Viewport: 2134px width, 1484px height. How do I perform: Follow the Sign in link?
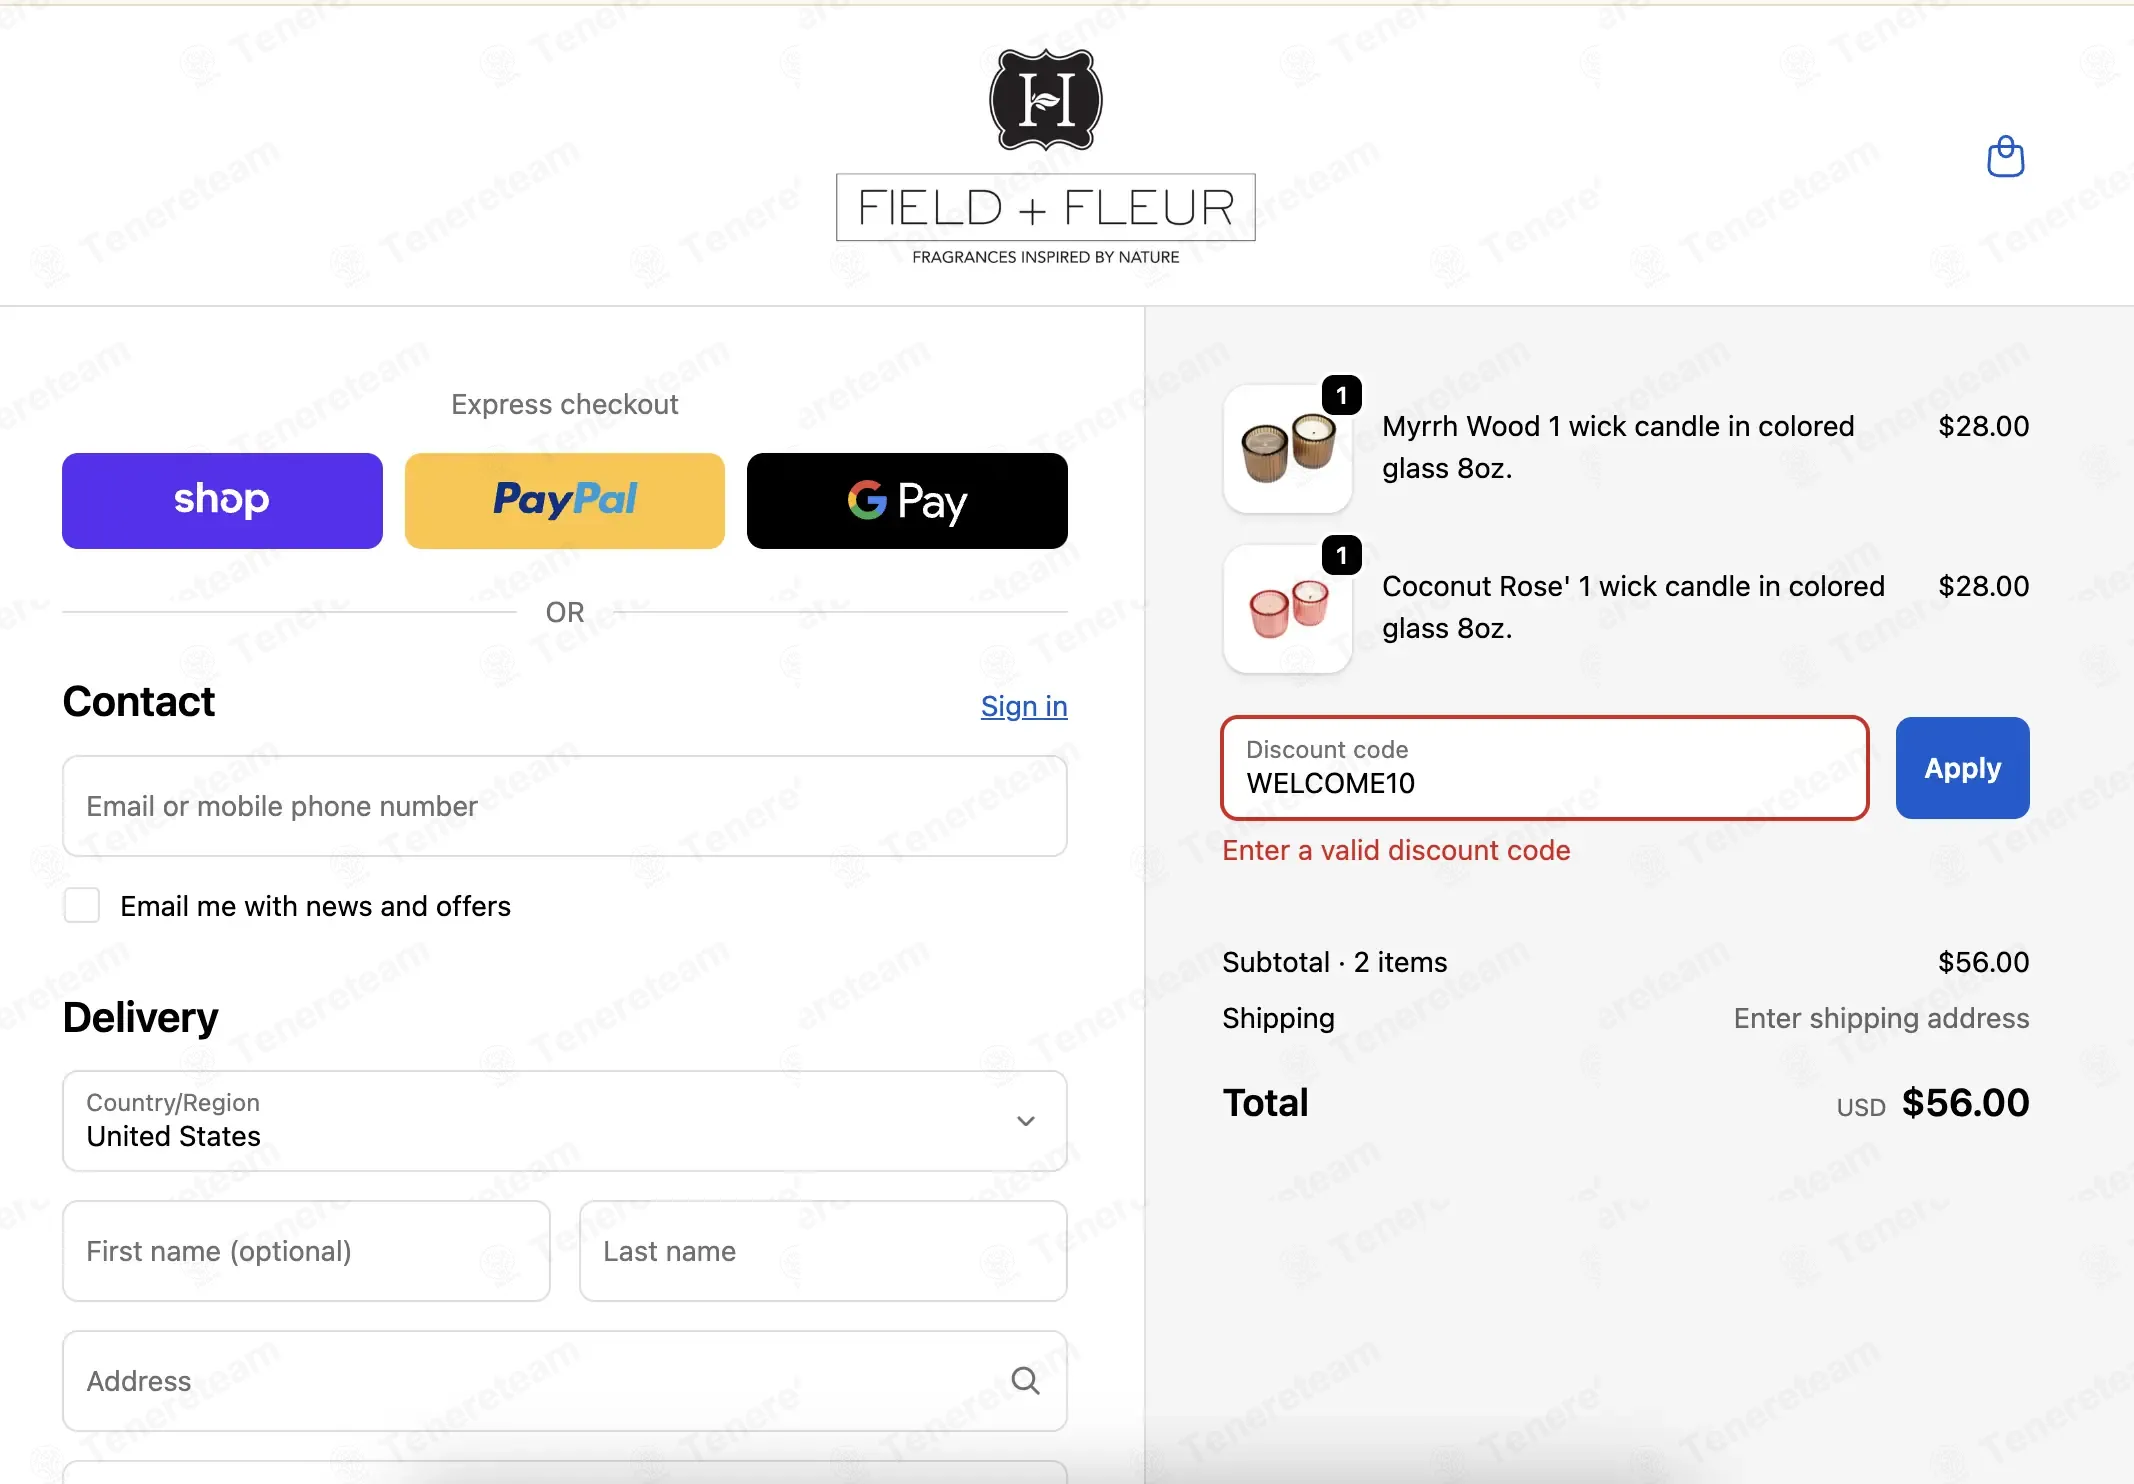[x=1024, y=706]
